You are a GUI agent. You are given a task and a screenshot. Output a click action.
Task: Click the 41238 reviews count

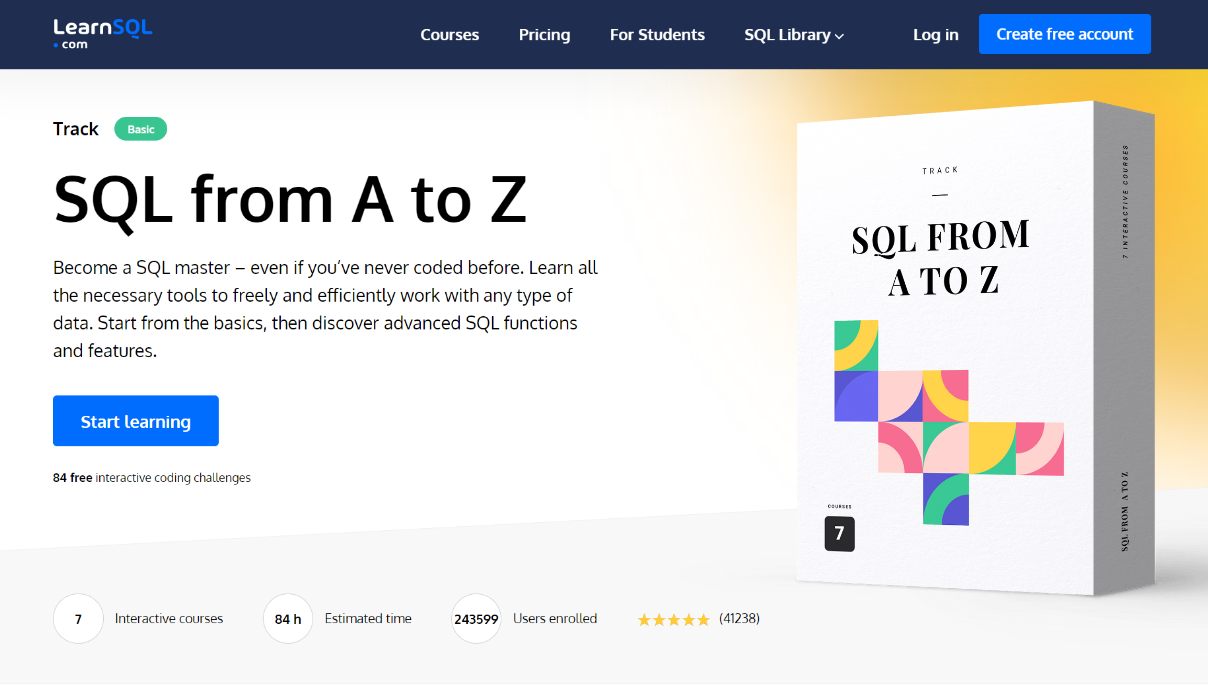point(739,618)
